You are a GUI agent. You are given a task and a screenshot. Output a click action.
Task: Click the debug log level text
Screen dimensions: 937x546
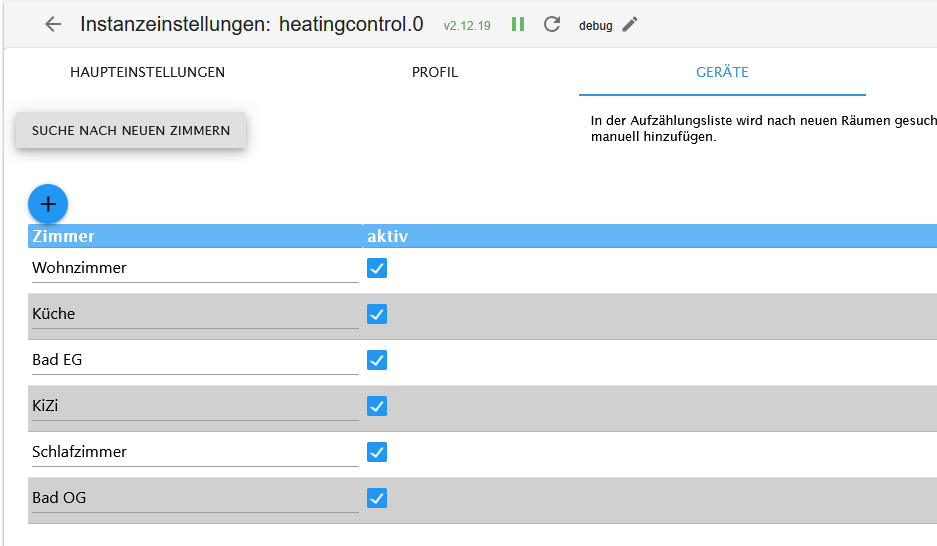(x=595, y=26)
